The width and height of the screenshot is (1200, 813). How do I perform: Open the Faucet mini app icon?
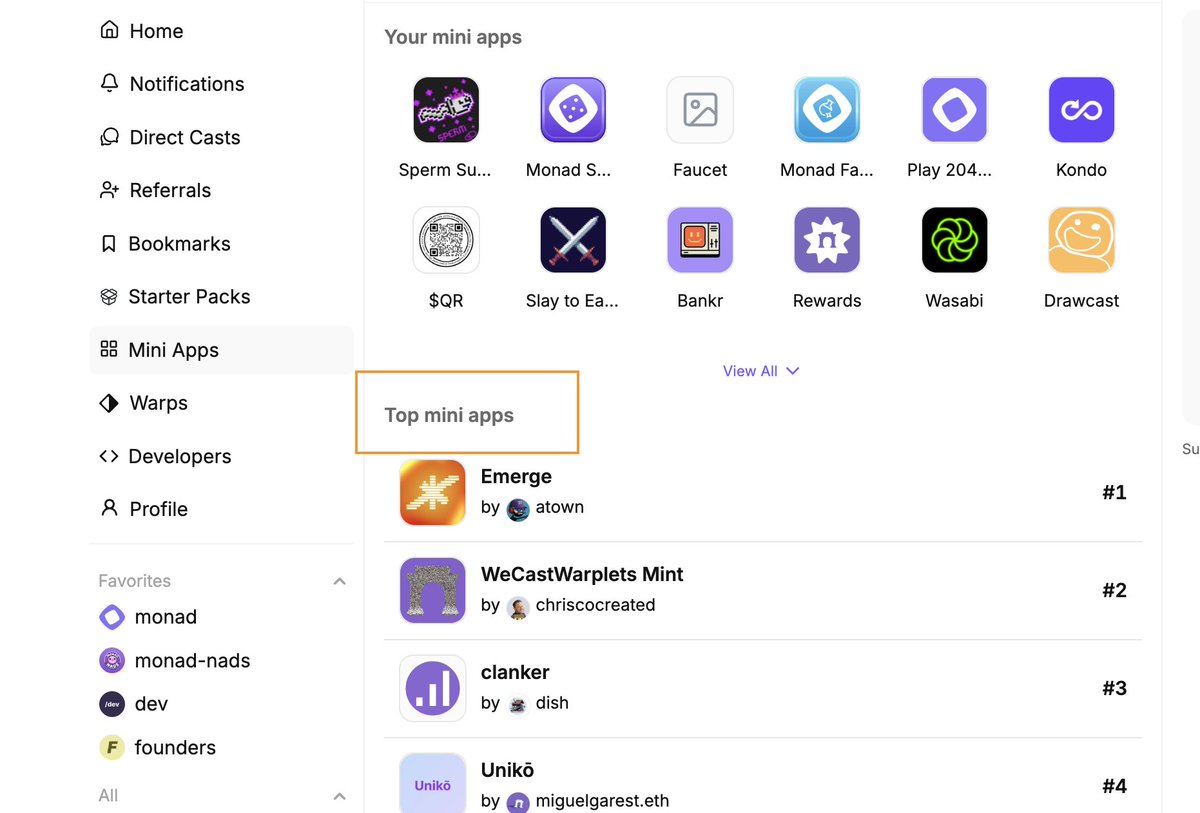(700, 110)
